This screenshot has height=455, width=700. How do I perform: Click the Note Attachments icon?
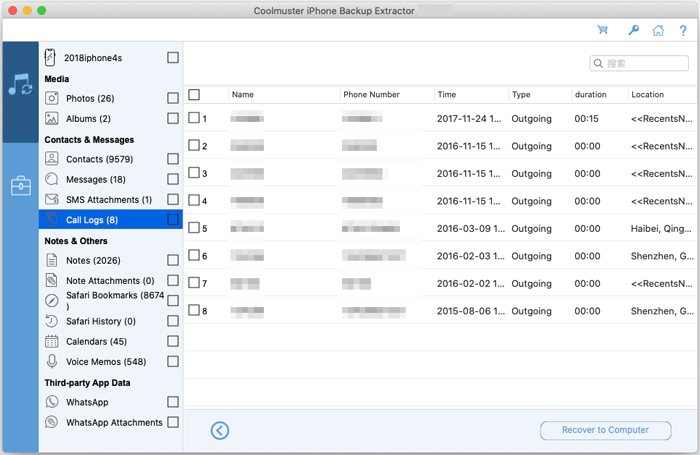(x=52, y=280)
